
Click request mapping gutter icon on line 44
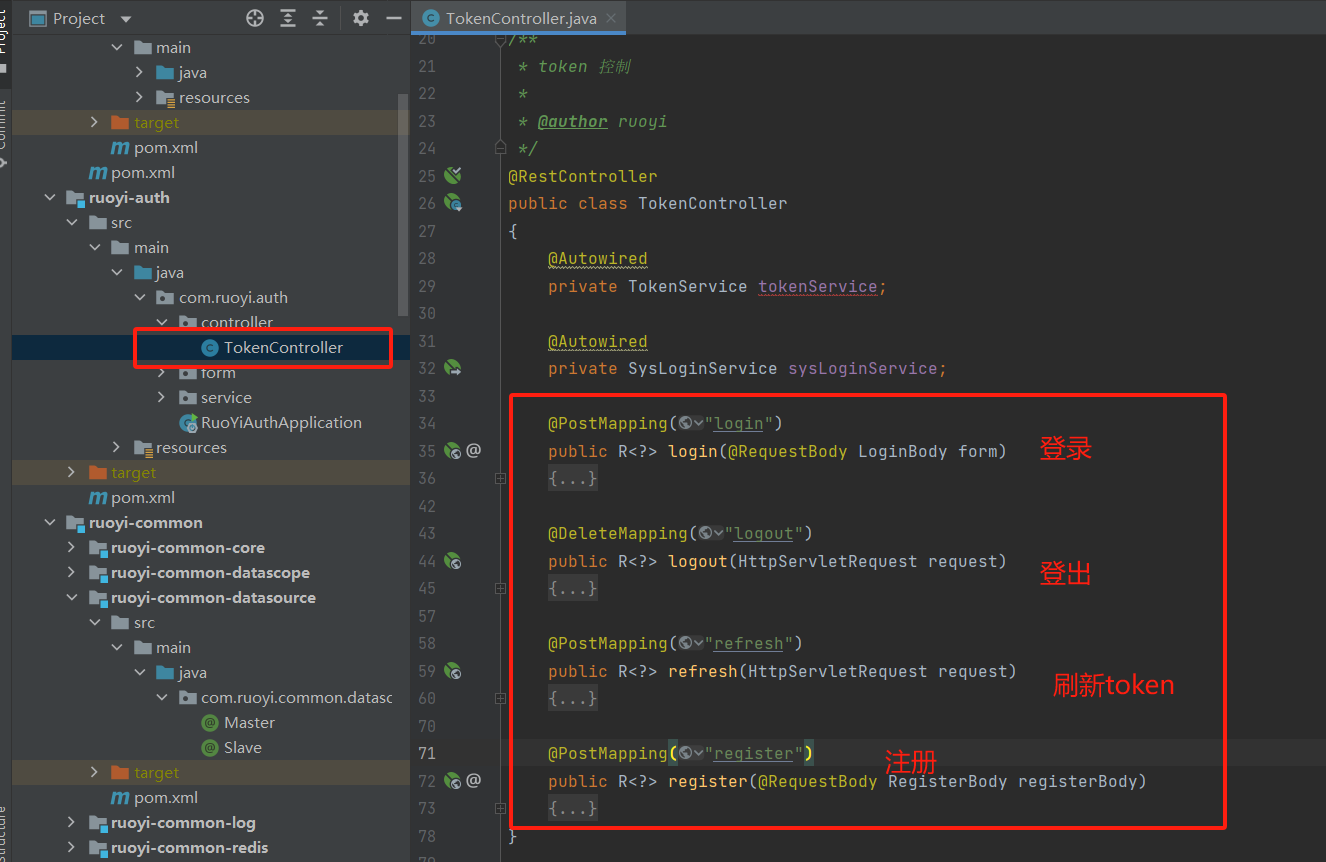(453, 561)
